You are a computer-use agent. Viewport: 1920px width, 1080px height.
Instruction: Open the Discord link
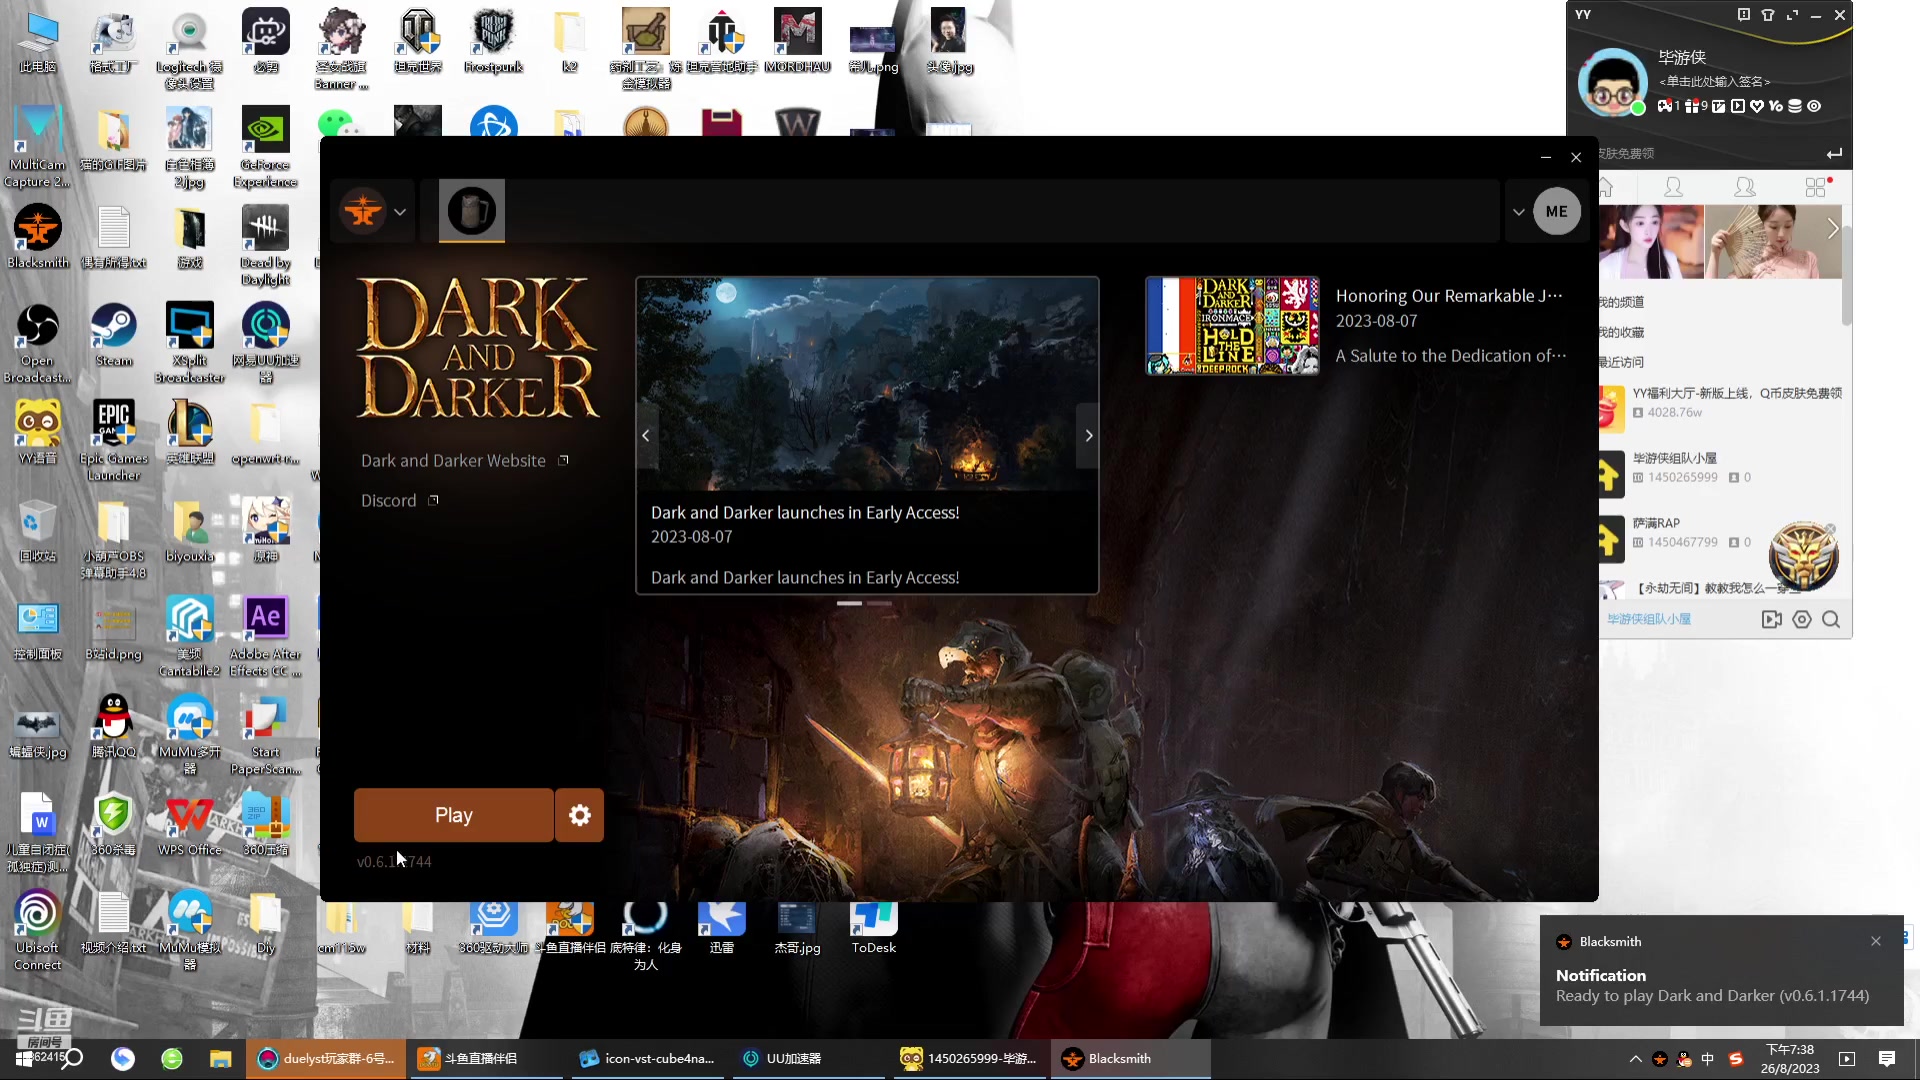(x=389, y=501)
